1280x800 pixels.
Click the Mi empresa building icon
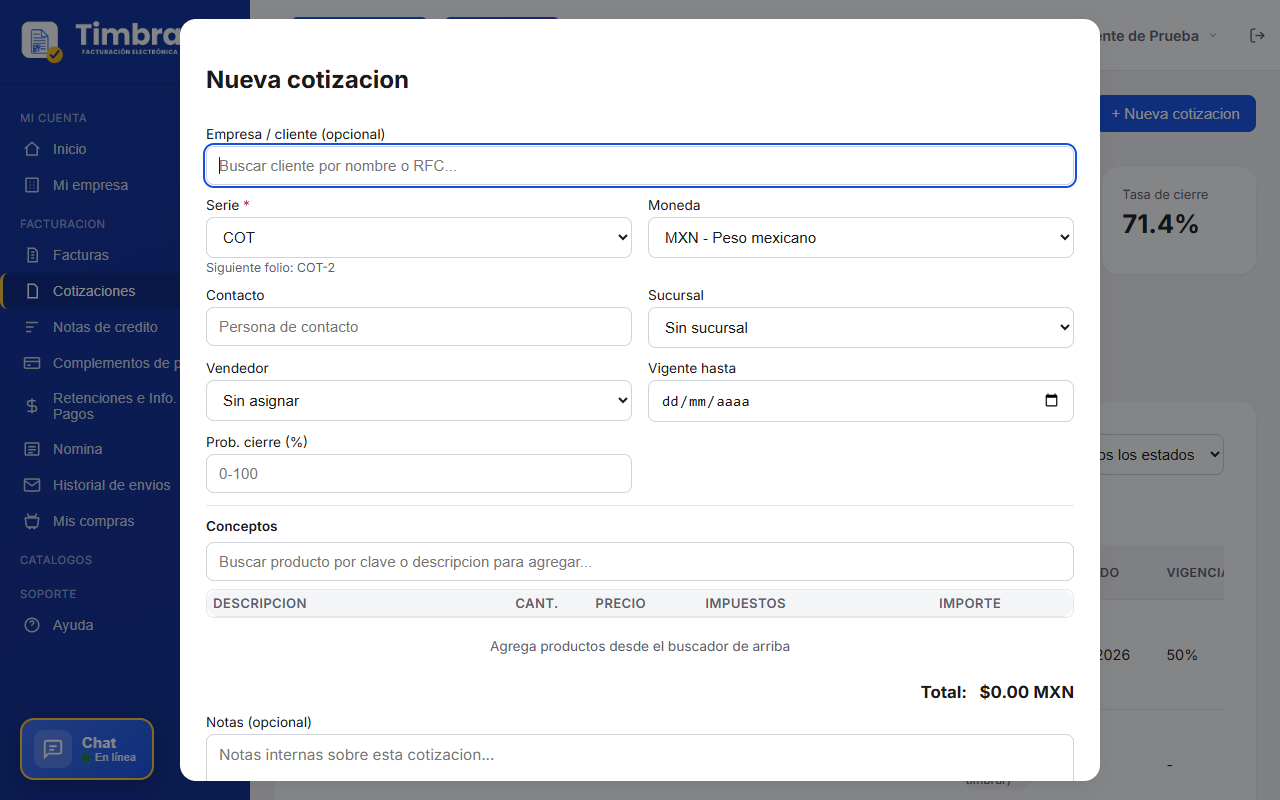[32, 185]
